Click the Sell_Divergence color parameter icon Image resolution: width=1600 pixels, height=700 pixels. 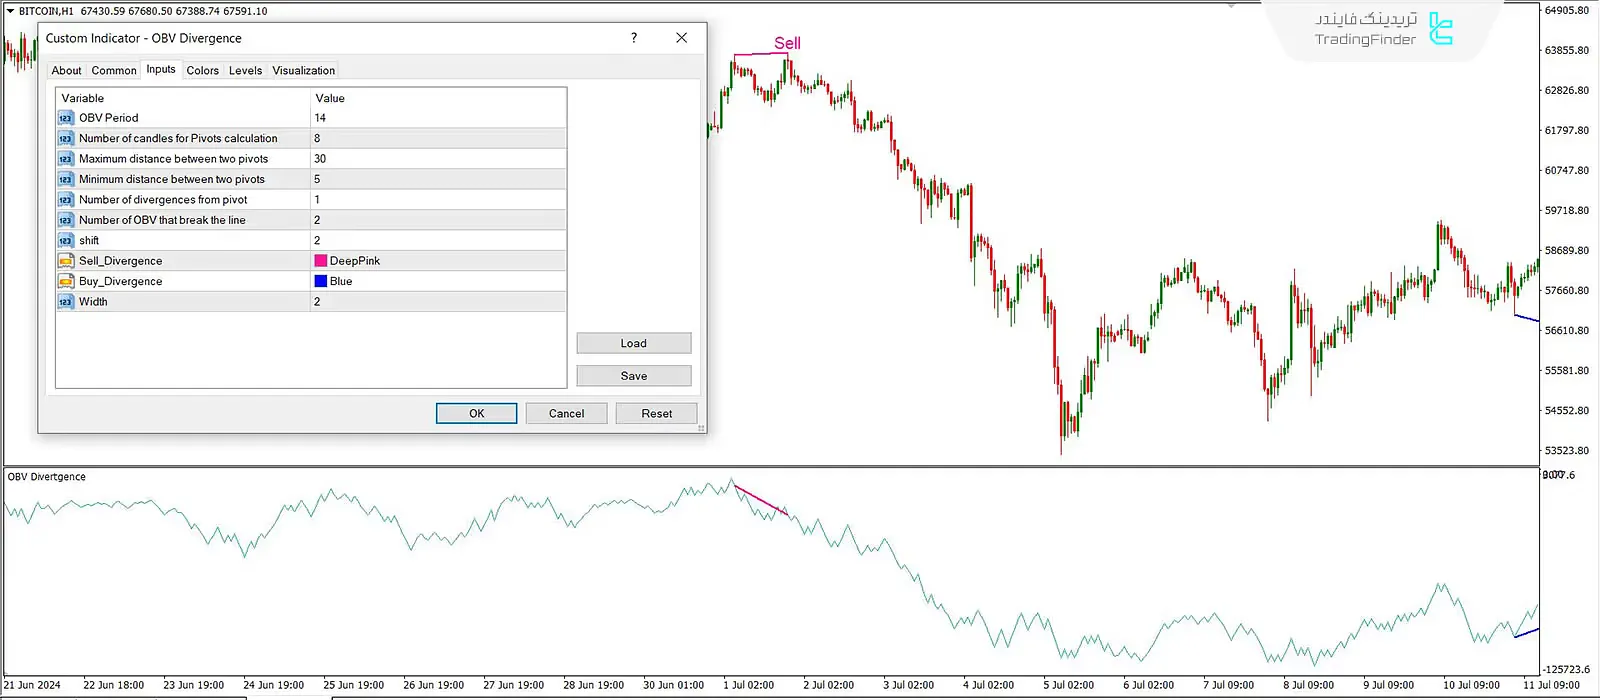click(66, 261)
